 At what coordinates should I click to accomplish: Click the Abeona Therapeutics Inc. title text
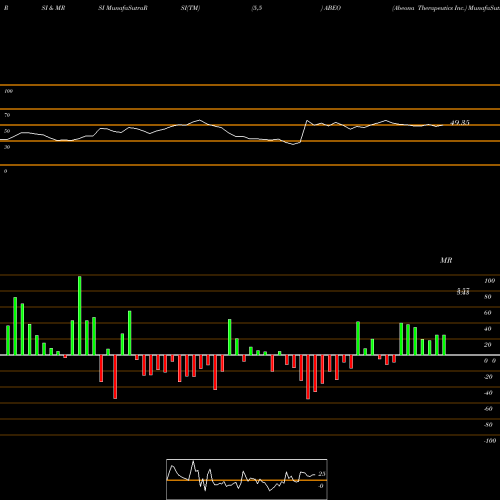pyautogui.click(x=429, y=8)
